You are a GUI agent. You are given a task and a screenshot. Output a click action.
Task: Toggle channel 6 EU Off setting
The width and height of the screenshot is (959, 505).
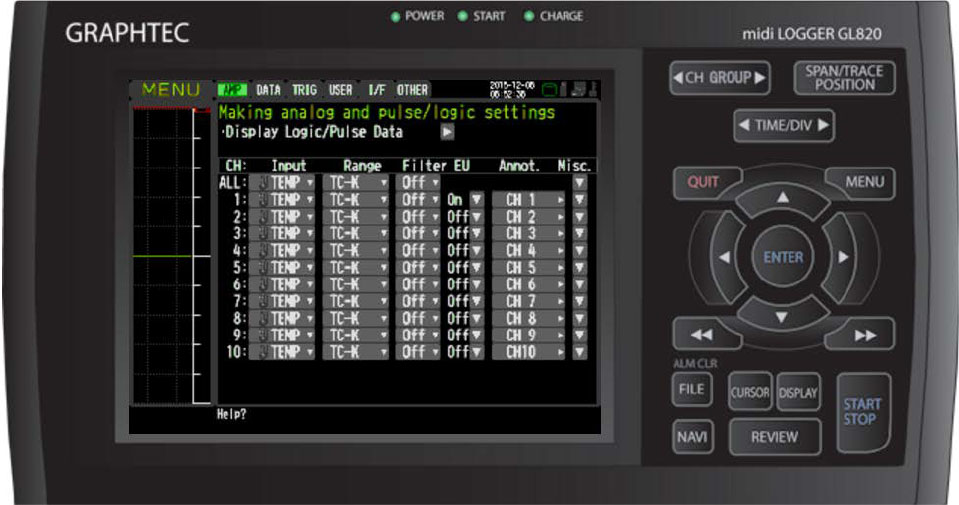pyautogui.click(x=465, y=284)
